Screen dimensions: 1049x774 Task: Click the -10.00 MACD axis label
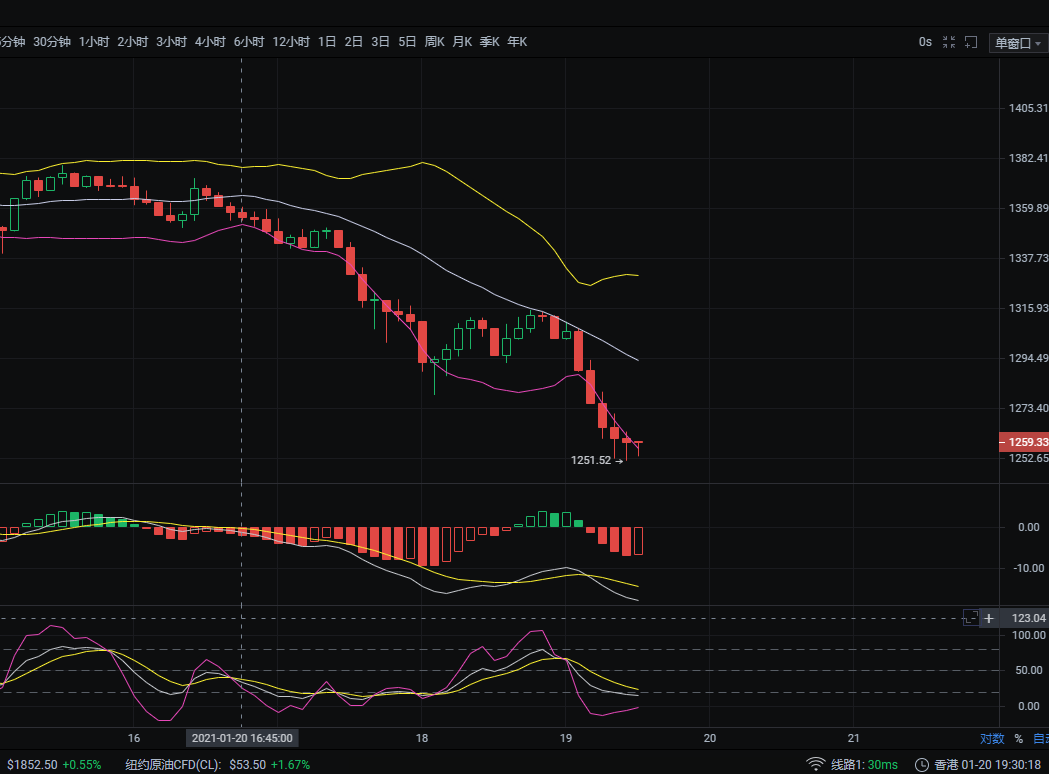pyautogui.click(x=1029, y=568)
